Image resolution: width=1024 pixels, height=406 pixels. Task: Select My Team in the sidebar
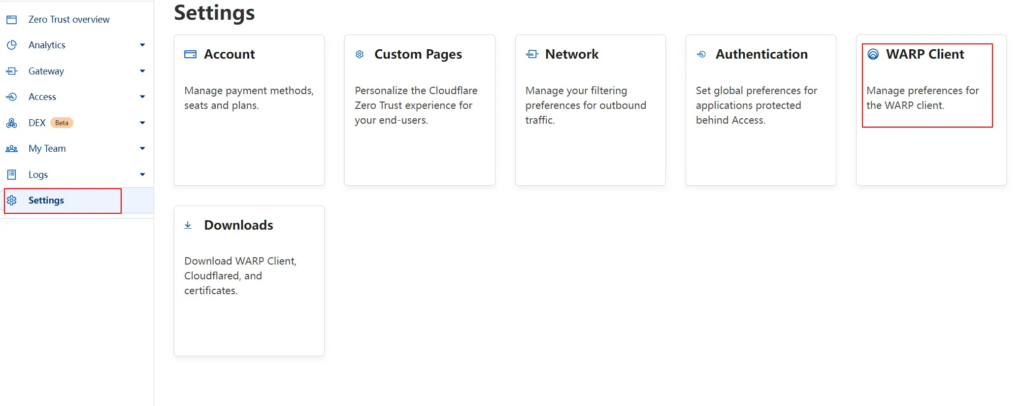47,149
